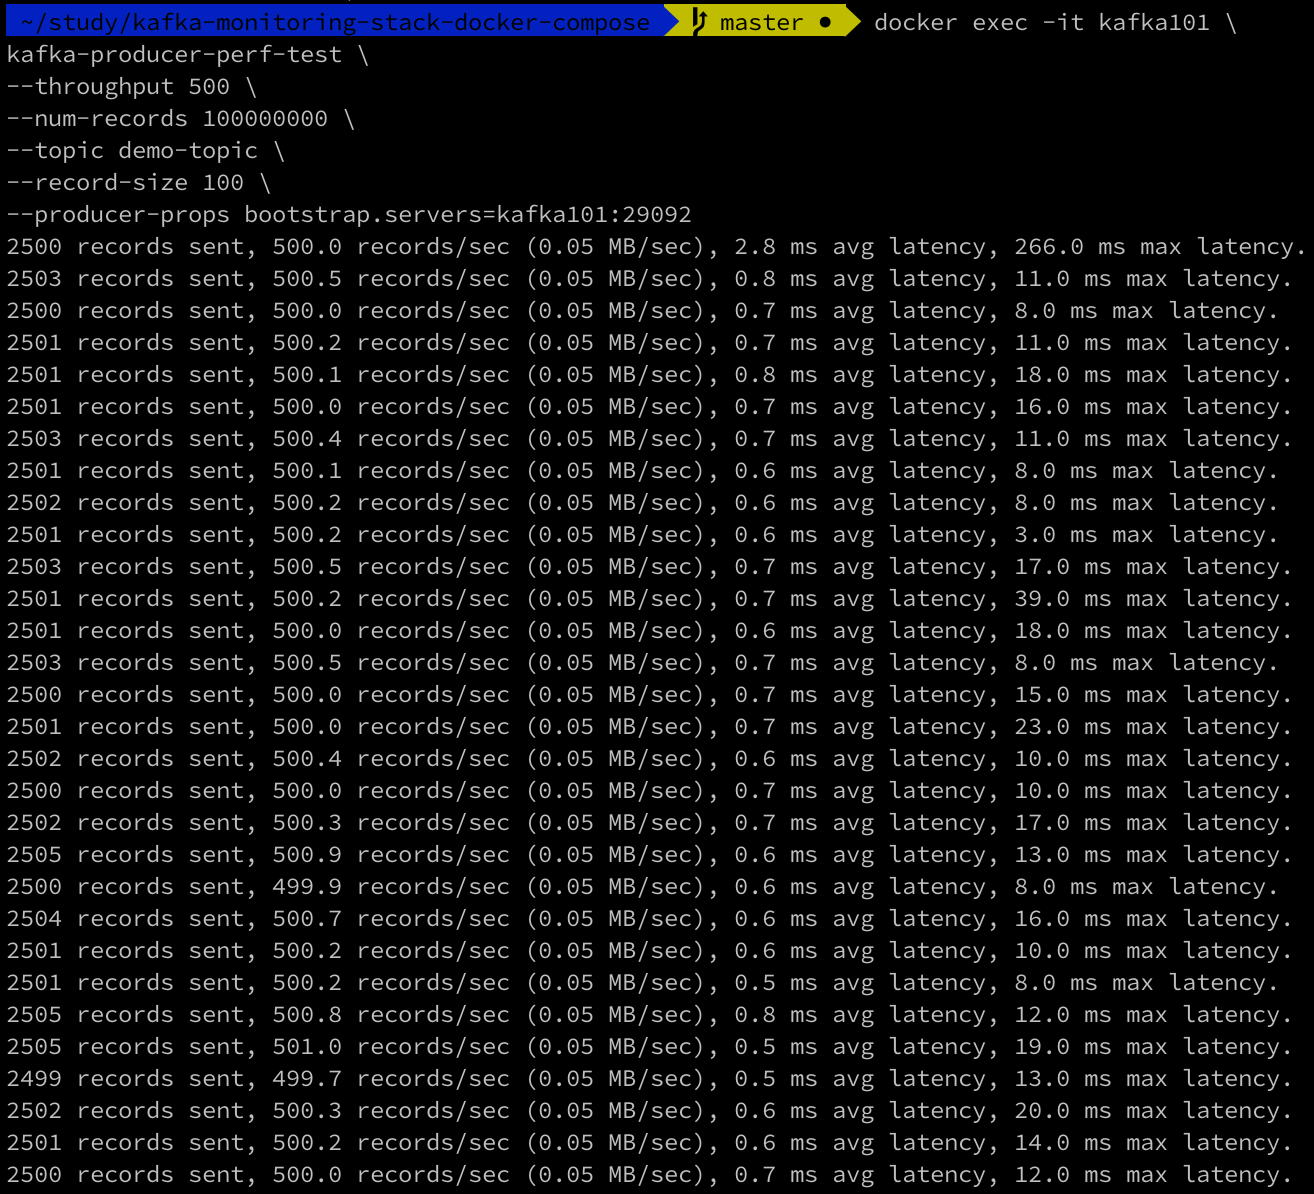Click the '499.7 records/sec' value

391,1078
